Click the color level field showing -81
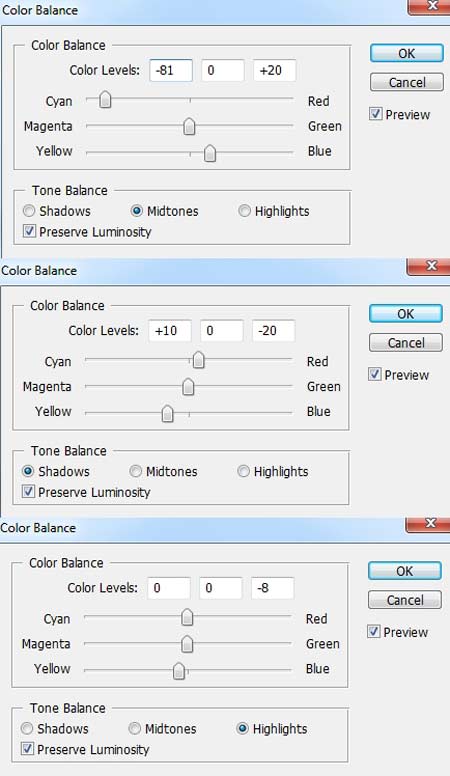Viewport: 450px width, 776px height. point(171,70)
